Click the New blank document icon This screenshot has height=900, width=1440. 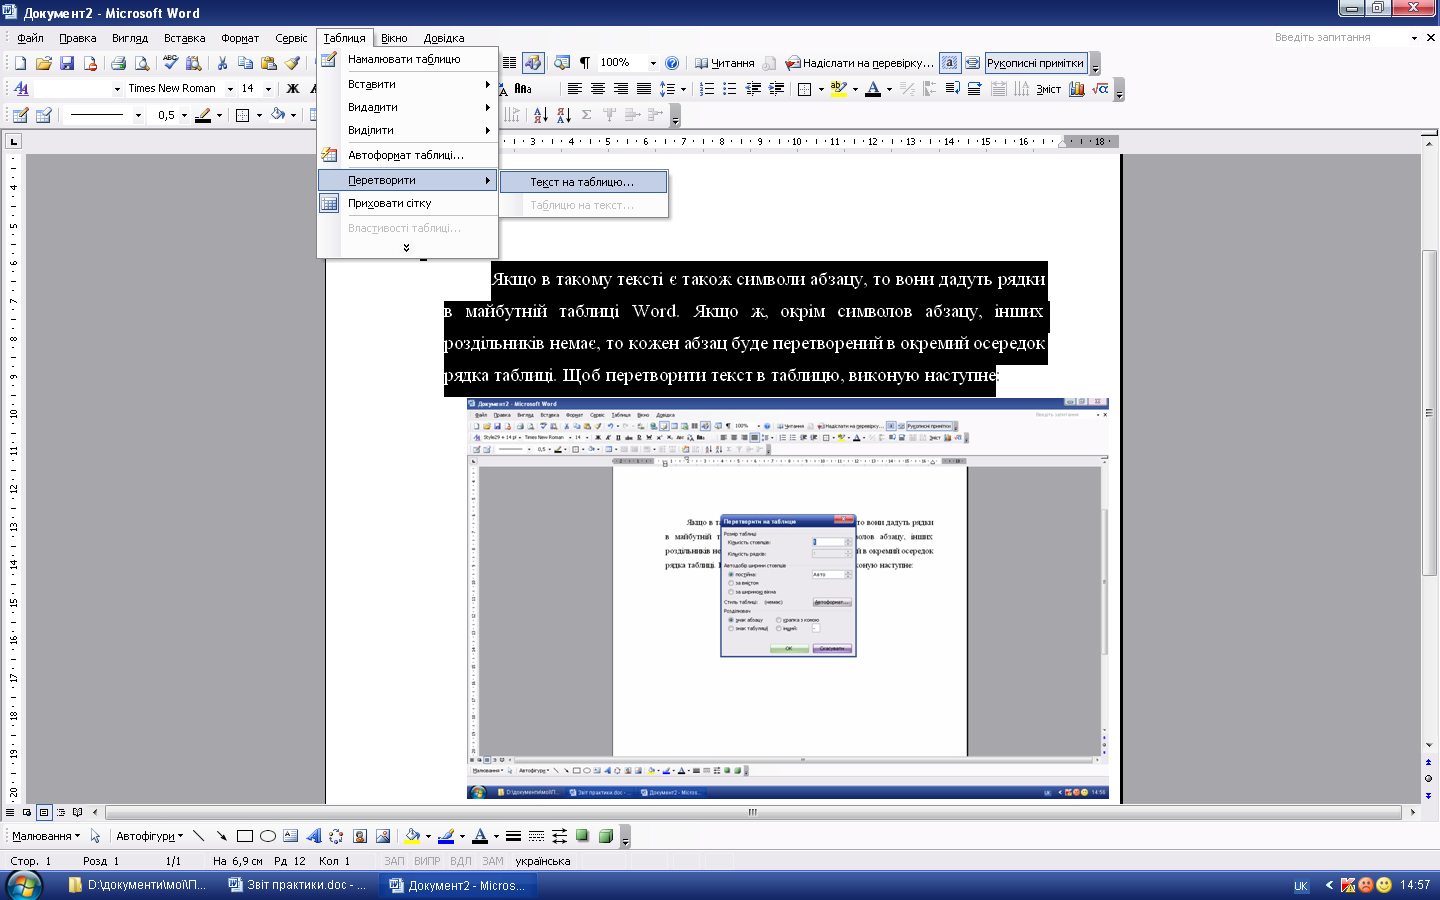pos(20,63)
